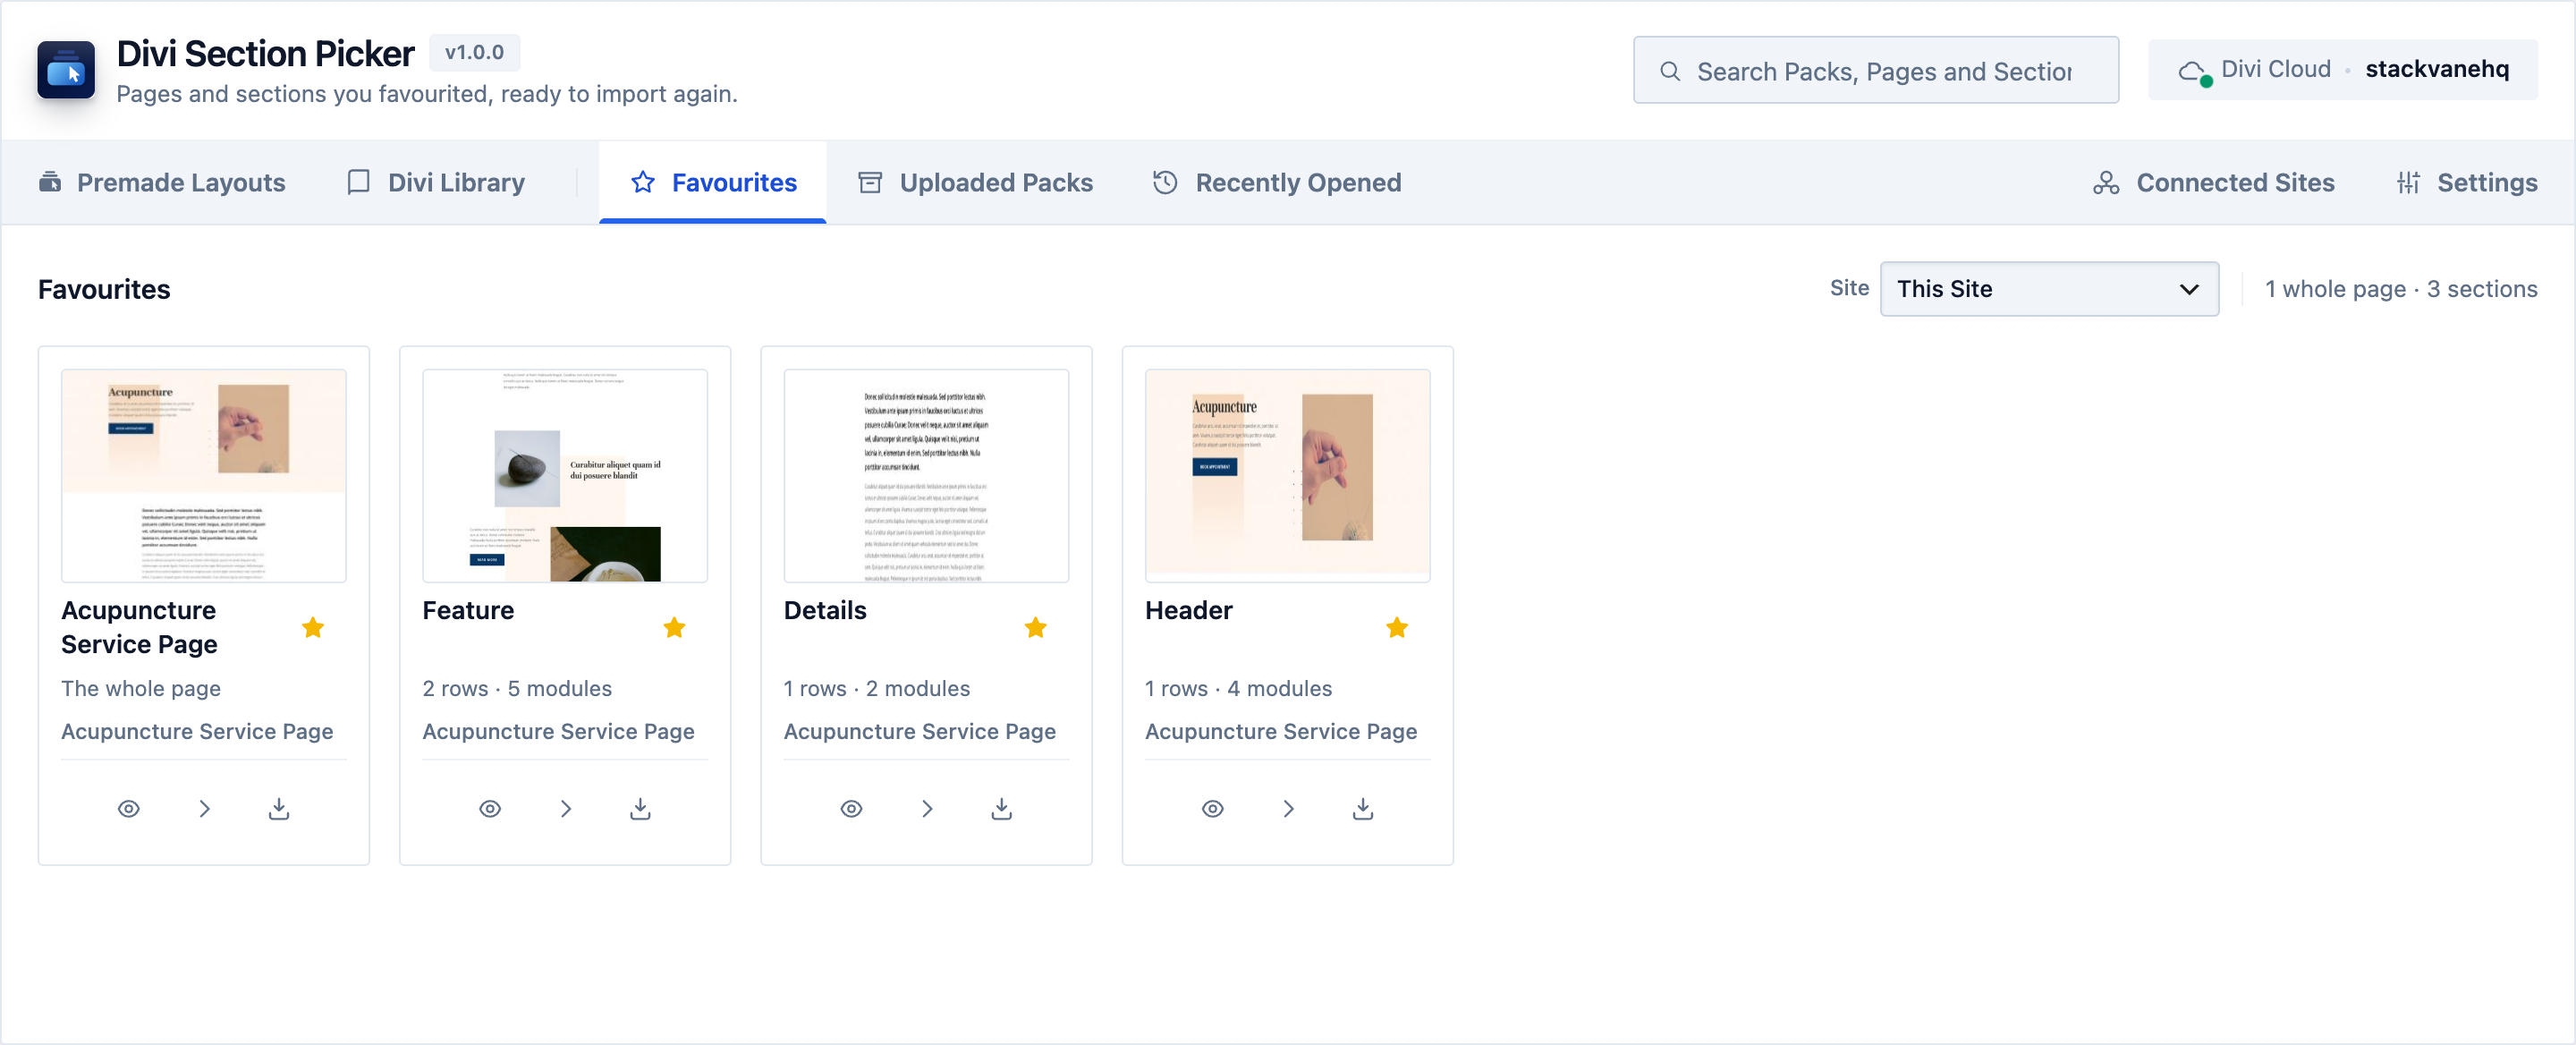Click the '2 rows · 5 modules' text

click(x=517, y=688)
